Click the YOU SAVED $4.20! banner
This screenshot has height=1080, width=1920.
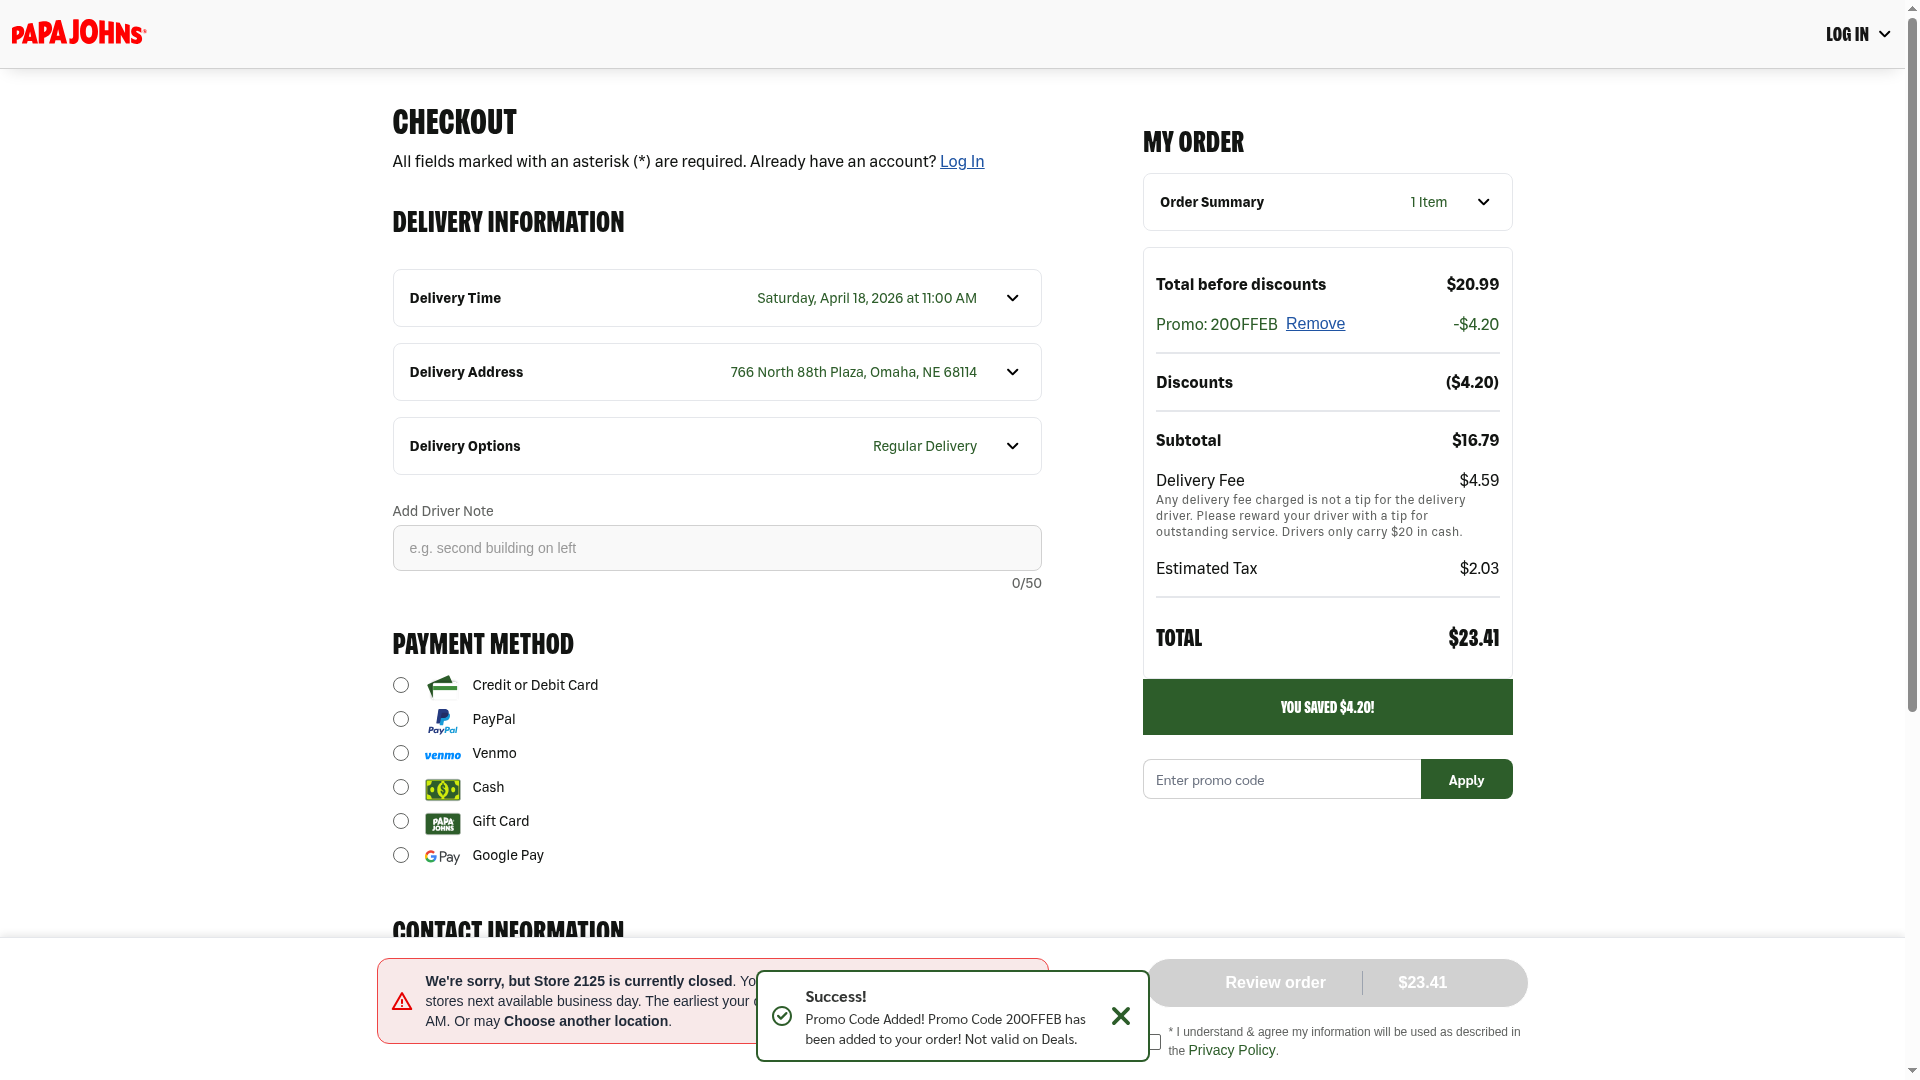click(1328, 707)
